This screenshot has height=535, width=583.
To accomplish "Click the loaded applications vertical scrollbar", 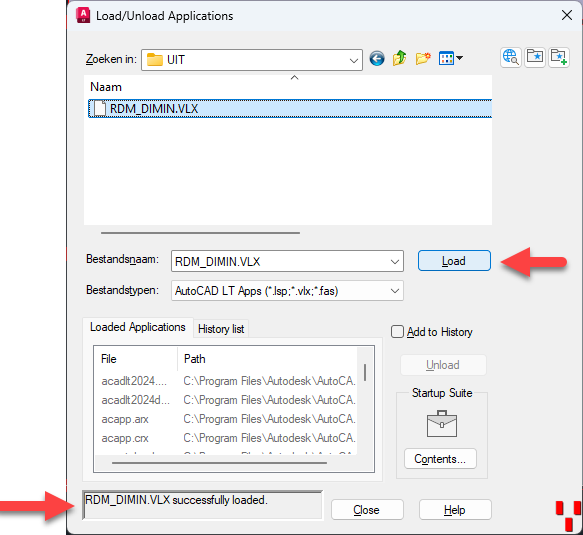I will pyautogui.click(x=365, y=401).
